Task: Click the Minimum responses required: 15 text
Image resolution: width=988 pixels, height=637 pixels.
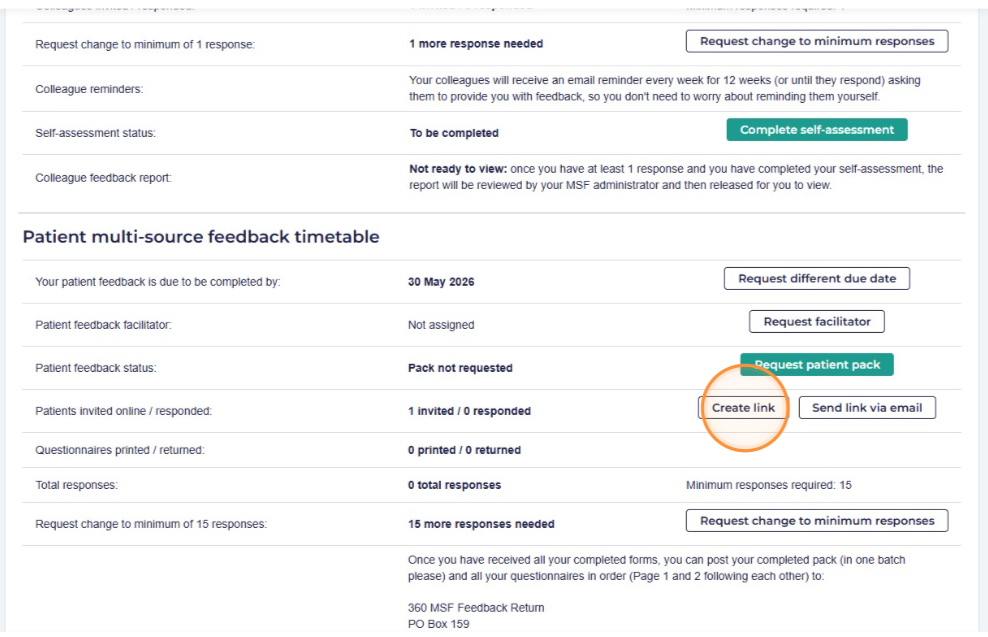Action: point(768,485)
